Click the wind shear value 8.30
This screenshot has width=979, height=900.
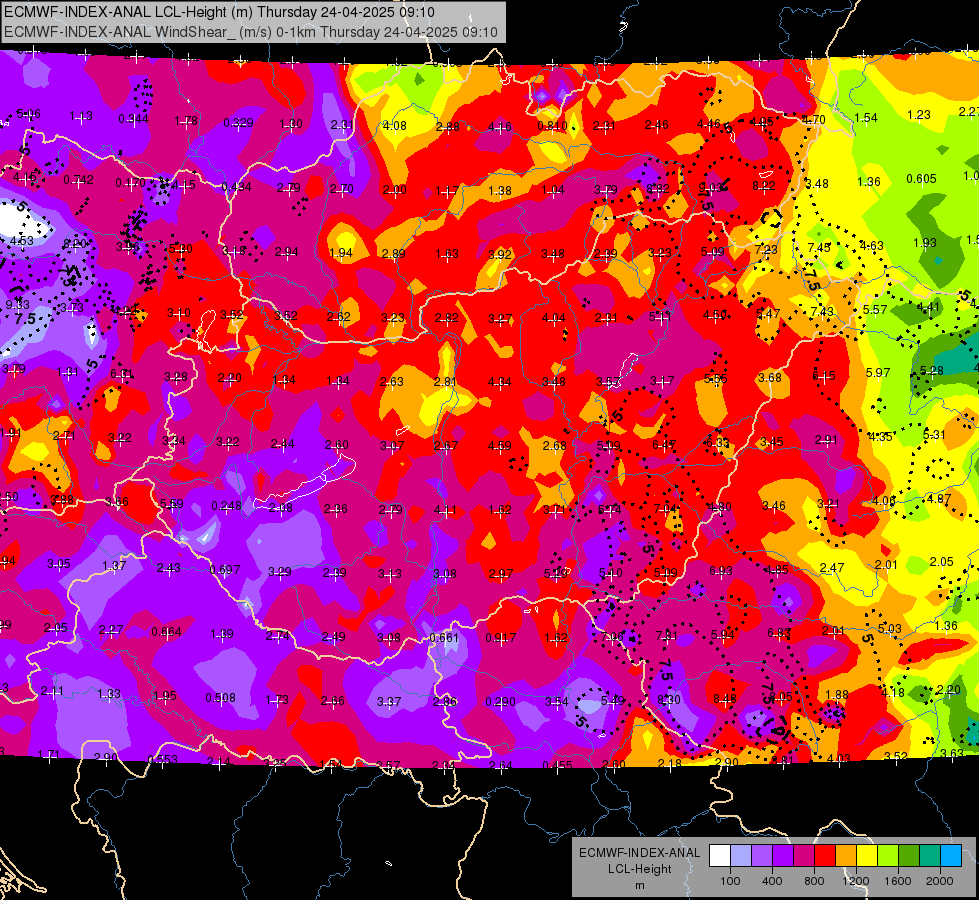click(669, 700)
